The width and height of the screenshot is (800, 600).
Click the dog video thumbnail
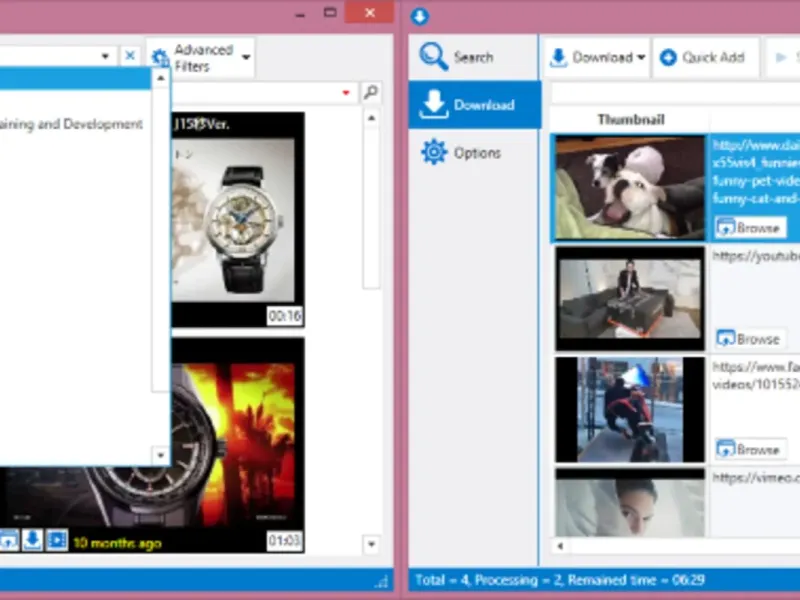coord(630,187)
